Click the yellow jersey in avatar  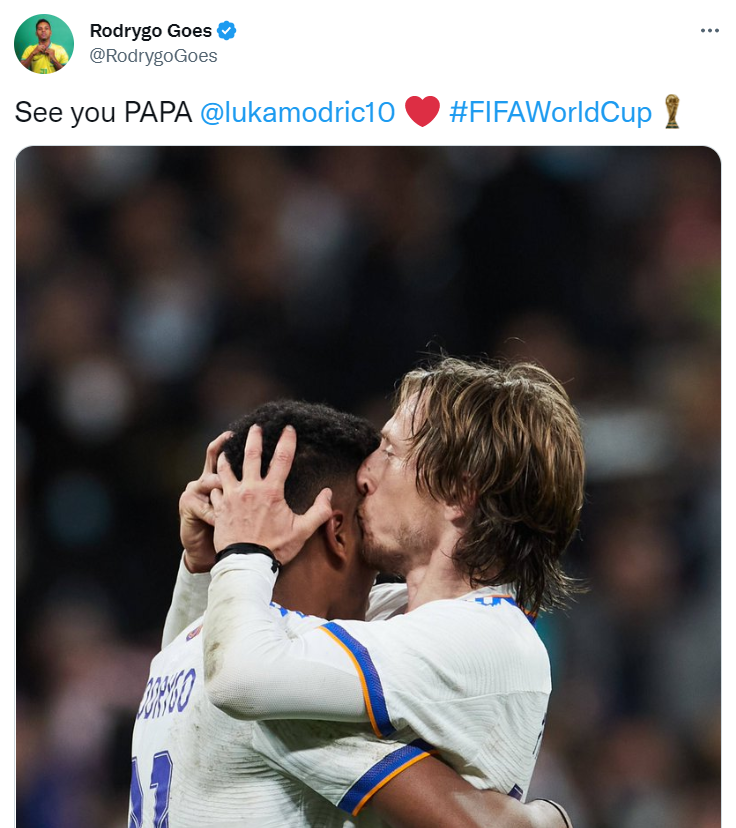45,57
